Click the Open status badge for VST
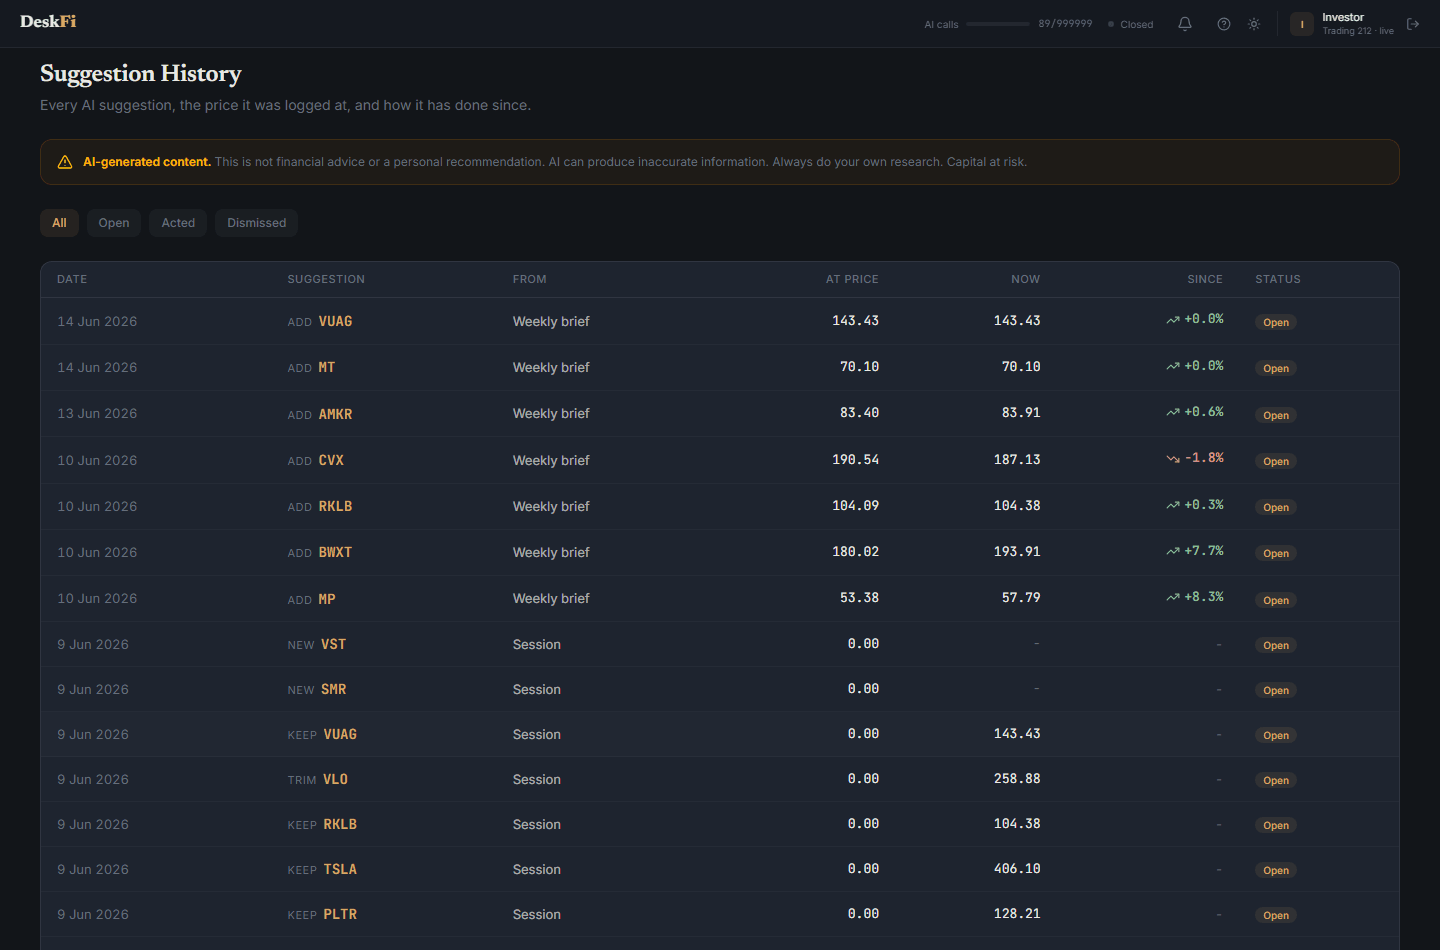This screenshot has height=950, width=1440. click(1276, 645)
